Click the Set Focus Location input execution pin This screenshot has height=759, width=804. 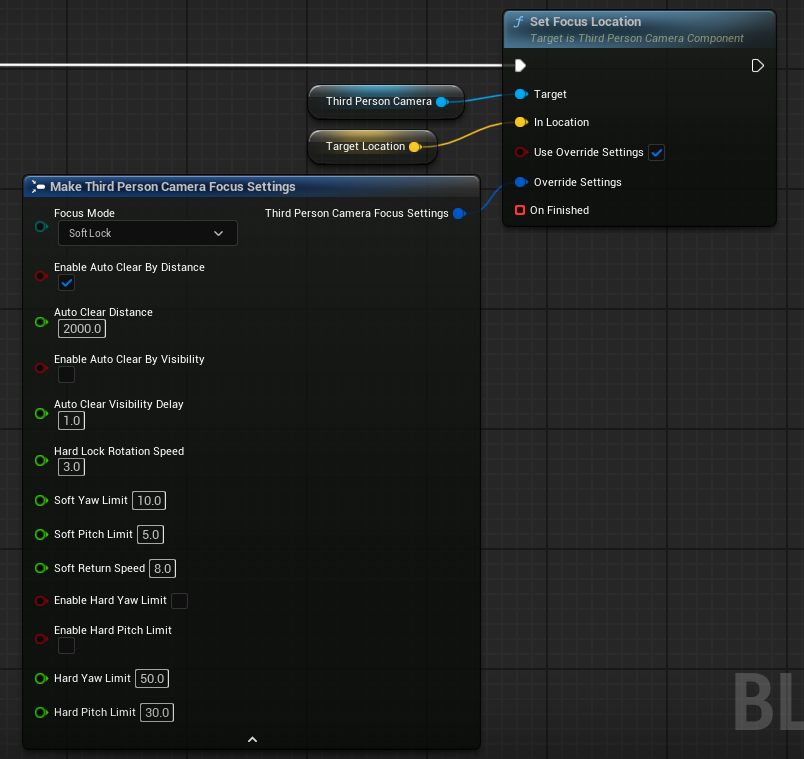click(520, 66)
